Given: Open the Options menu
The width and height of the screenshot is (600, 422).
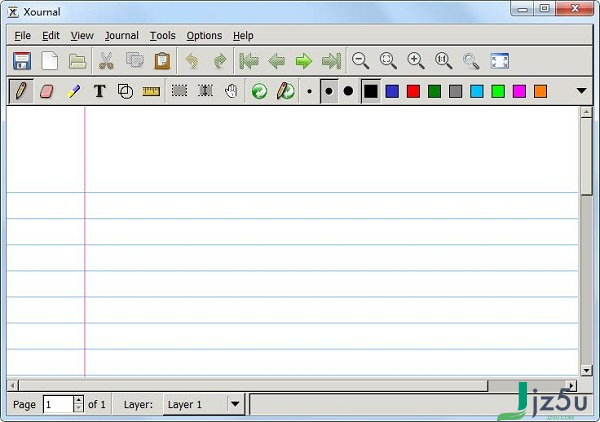Looking at the screenshot, I should tap(204, 36).
